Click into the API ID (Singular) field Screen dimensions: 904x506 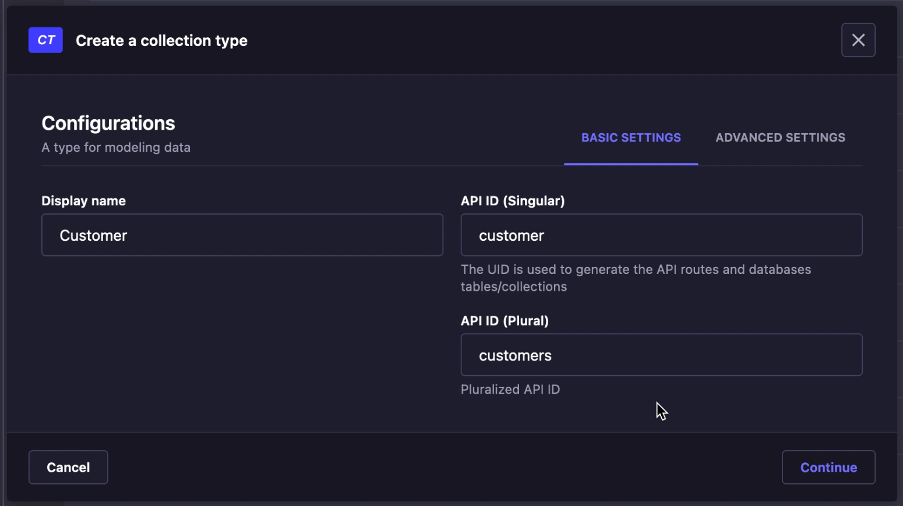tap(661, 235)
